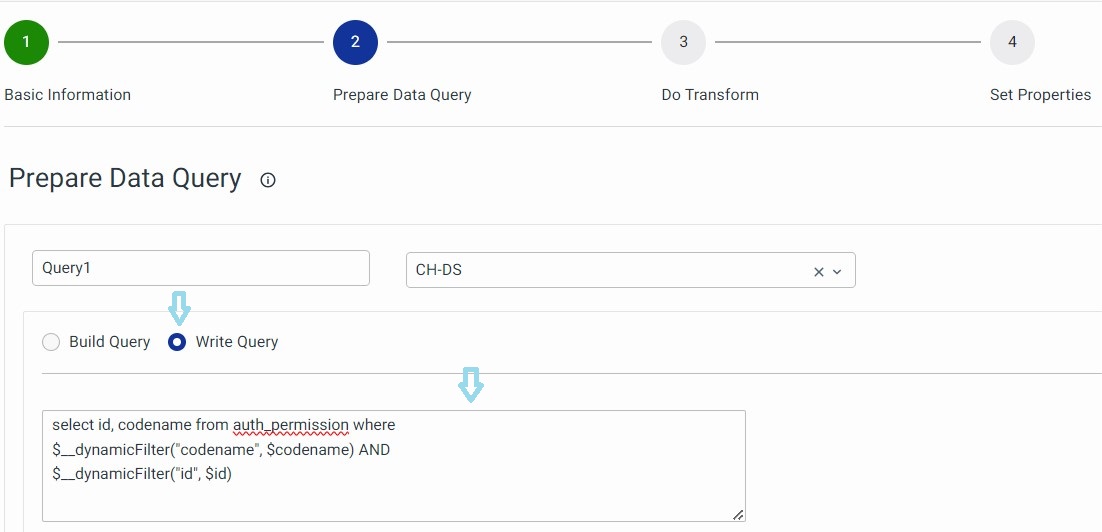Switch to the Do Transform step
This screenshot has height=532, width=1102.
point(710,95)
